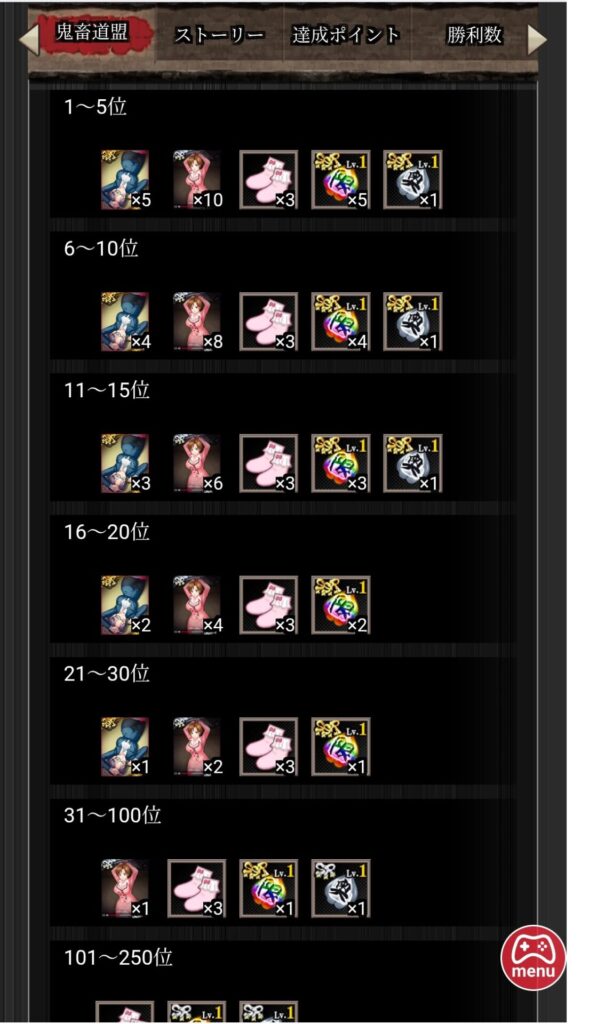Click the left arrow beside the tabs

click(x=29, y=39)
